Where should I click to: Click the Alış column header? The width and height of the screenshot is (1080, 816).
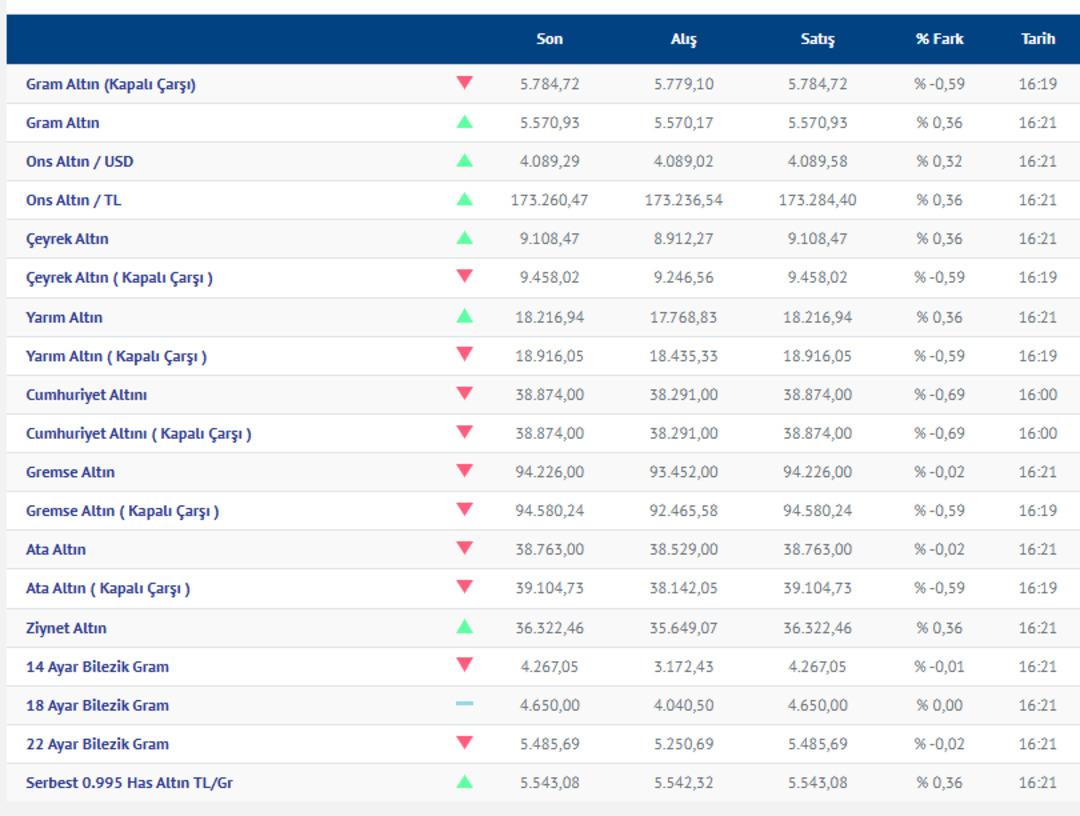click(x=684, y=39)
